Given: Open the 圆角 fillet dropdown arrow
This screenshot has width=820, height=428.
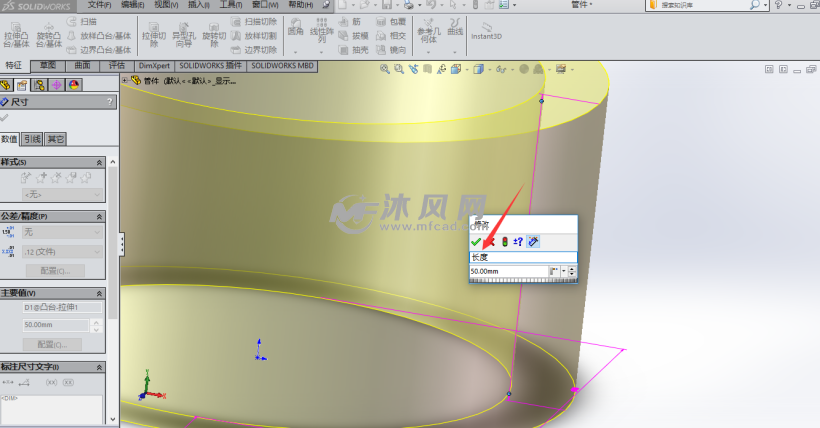Looking at the screenshot, I should pyautogui.click(x=295, y=52).
